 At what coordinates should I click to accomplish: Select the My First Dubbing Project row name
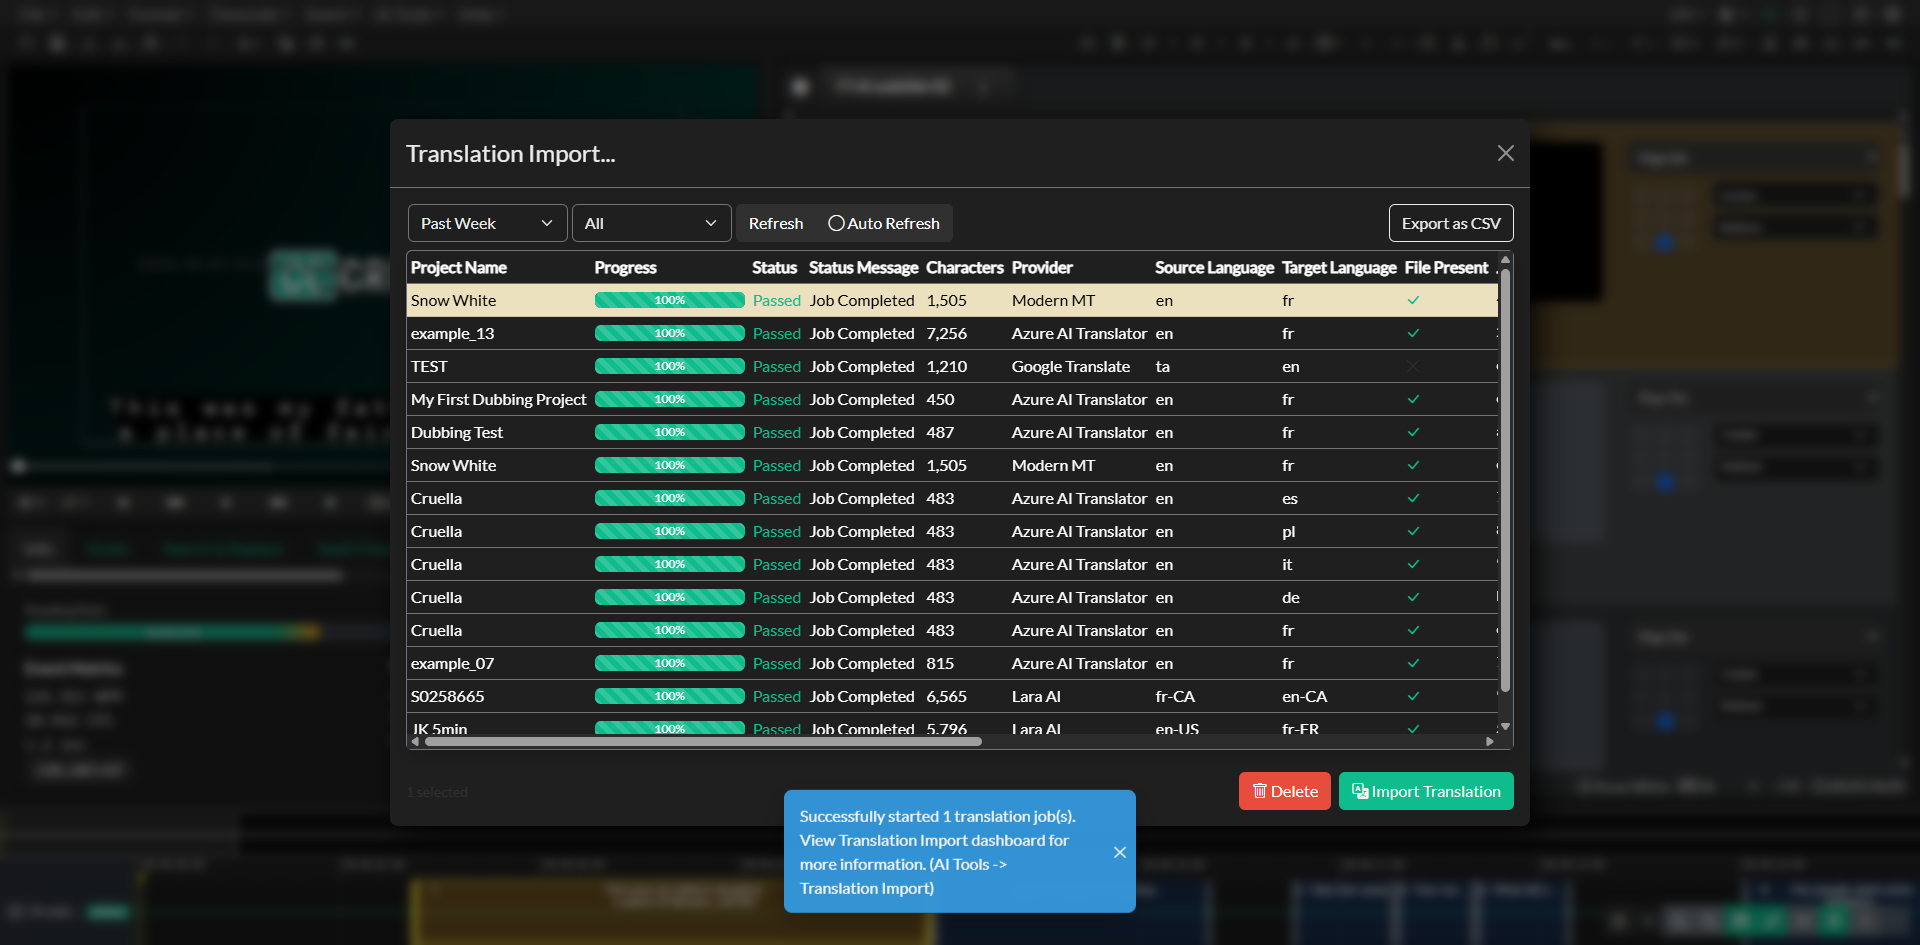tap(498, 399)
